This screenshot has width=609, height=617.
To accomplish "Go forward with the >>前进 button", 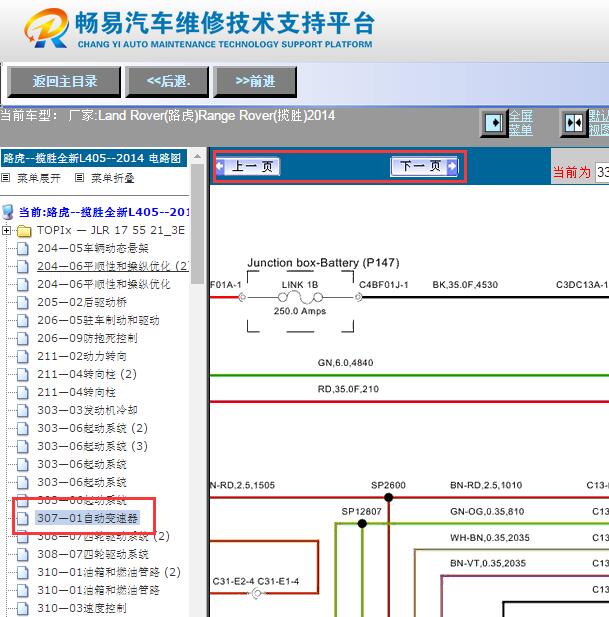I will click(255, 81).
